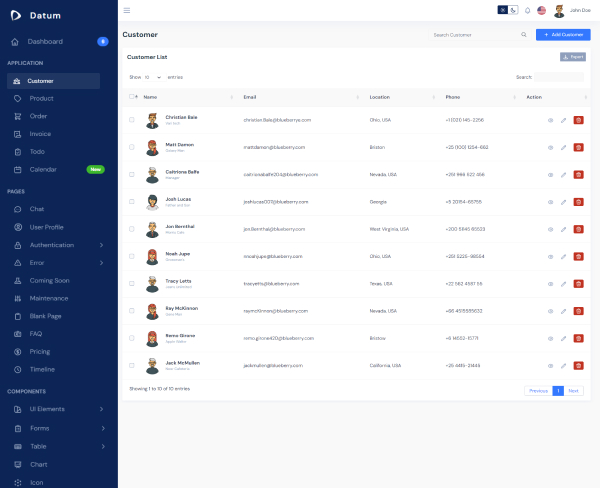Open the Show entries count dropdown
The width and height of the screenshot is (600, 488).
pos(153,76)
